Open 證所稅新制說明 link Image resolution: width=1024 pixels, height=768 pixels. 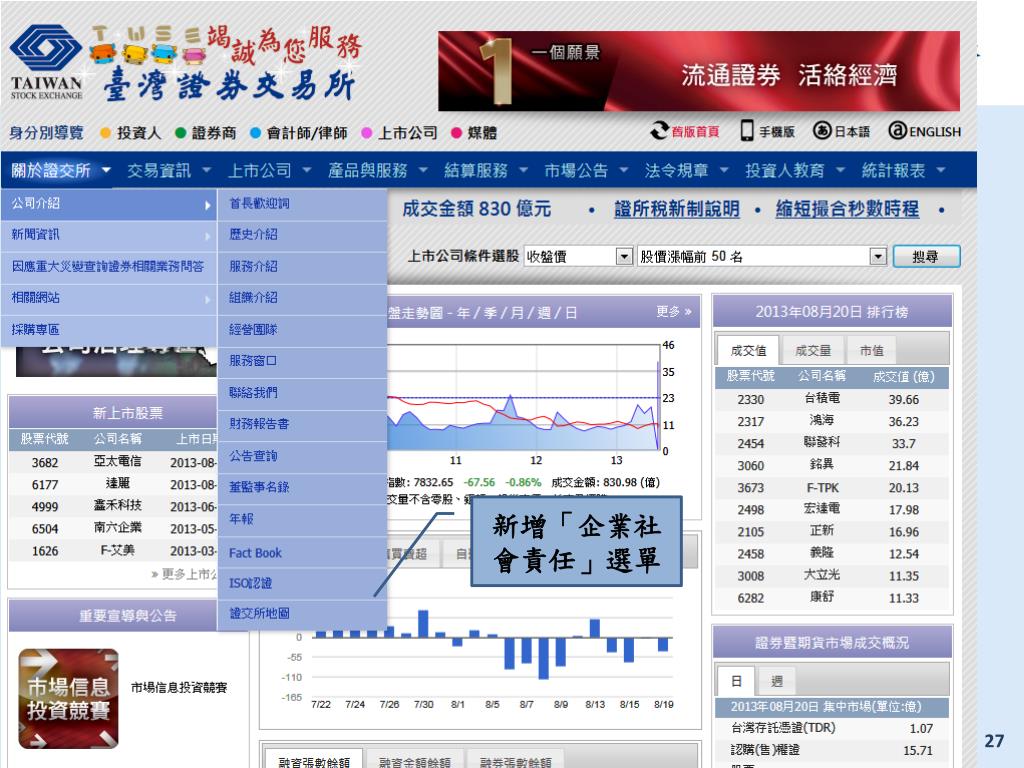[677, 209]
